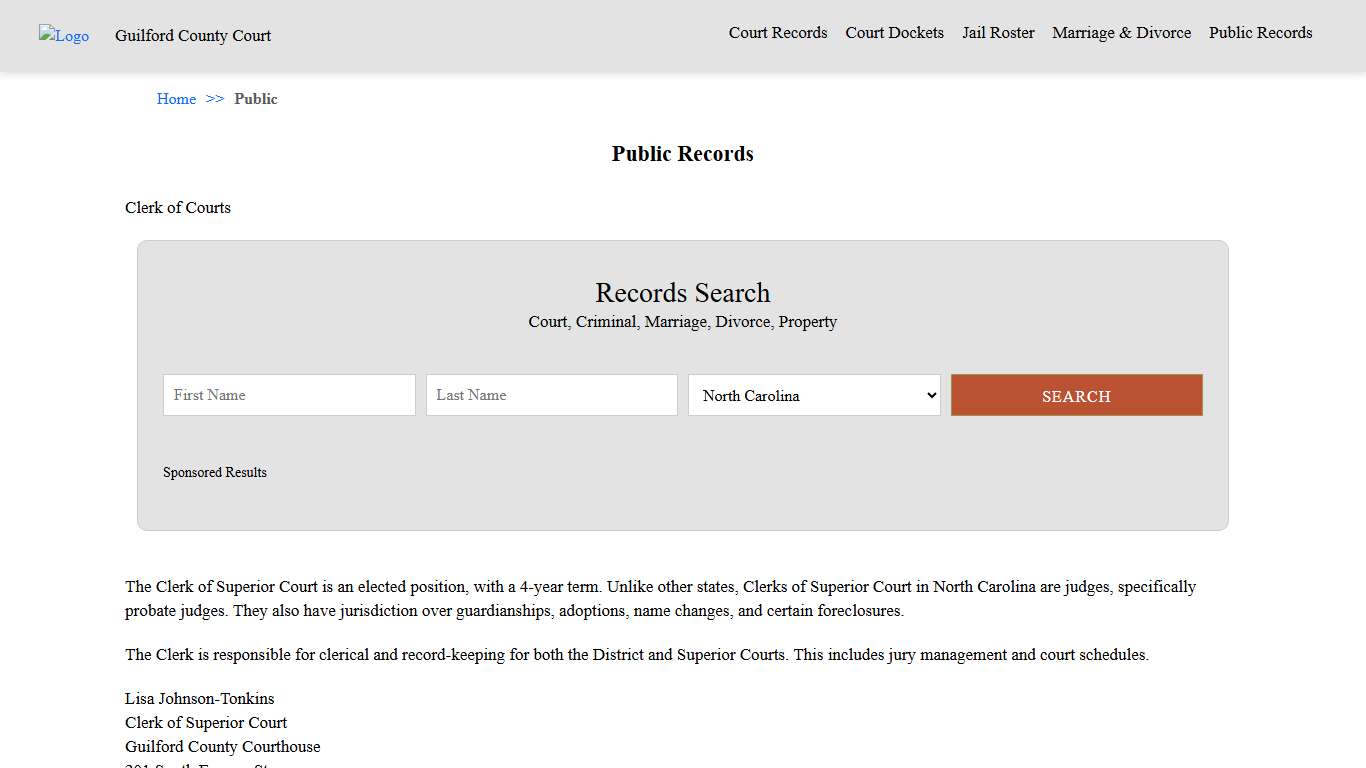Select the Public Records nav item
The image size is (1366, 768).
1260,33
